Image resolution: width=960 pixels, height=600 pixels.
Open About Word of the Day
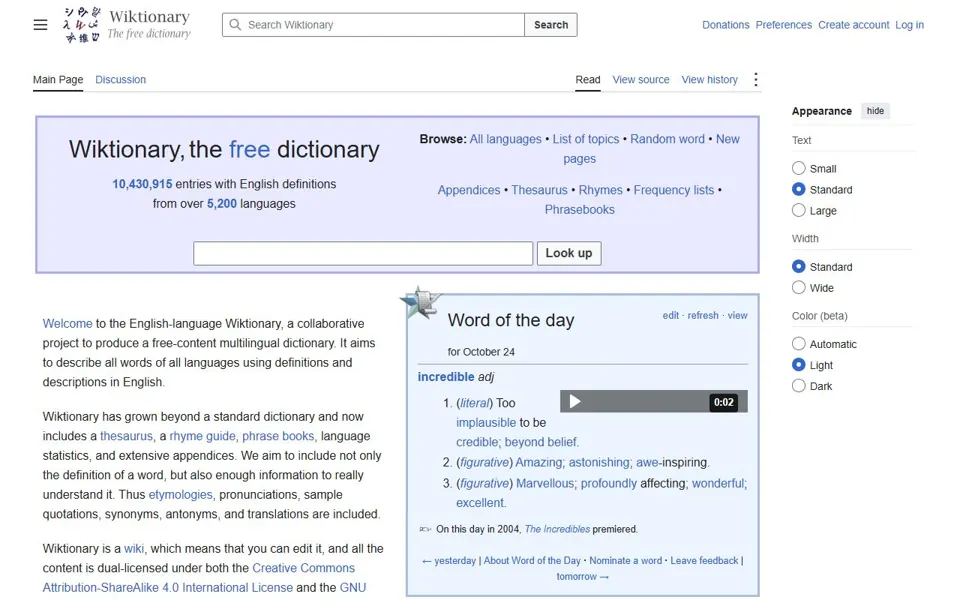click(532, 561)
